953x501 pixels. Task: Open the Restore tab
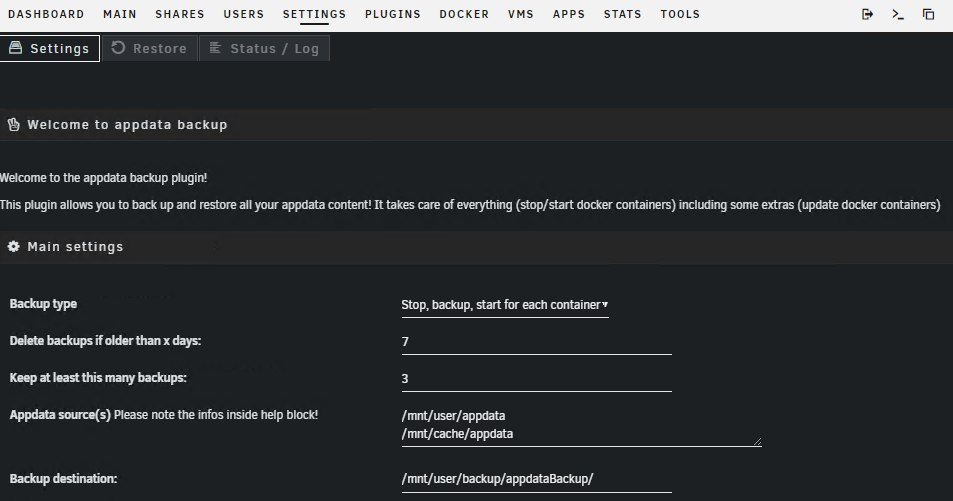149,48
